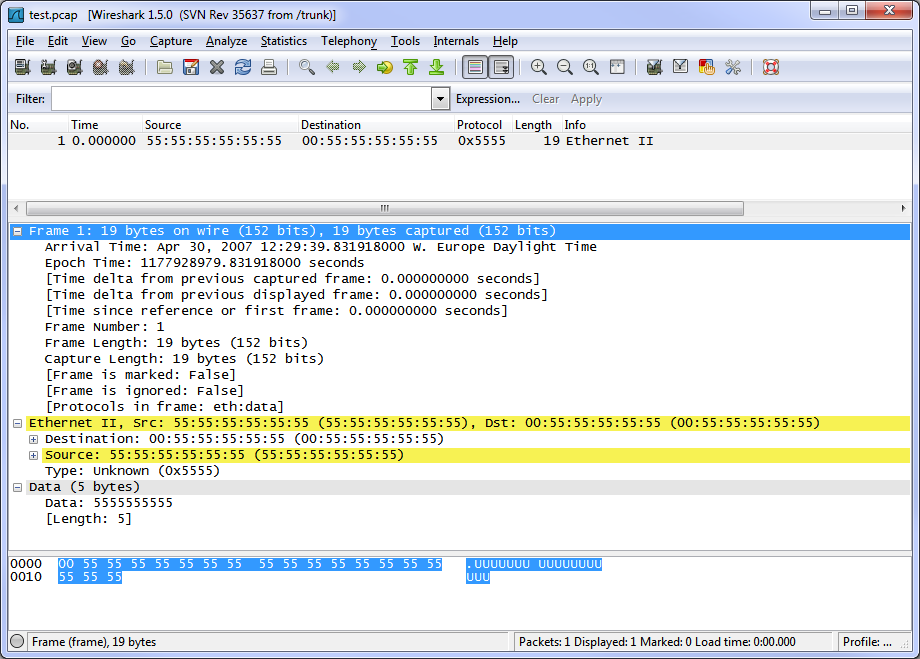Click the Expression... button
Image resolution: width=920 pixels, height=659 pixels.
(x=488, y=99)
